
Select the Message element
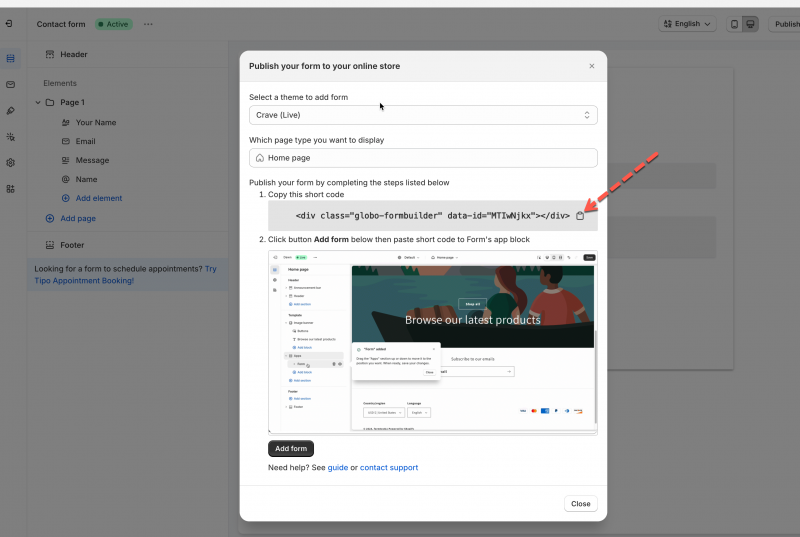pos(92,160)
